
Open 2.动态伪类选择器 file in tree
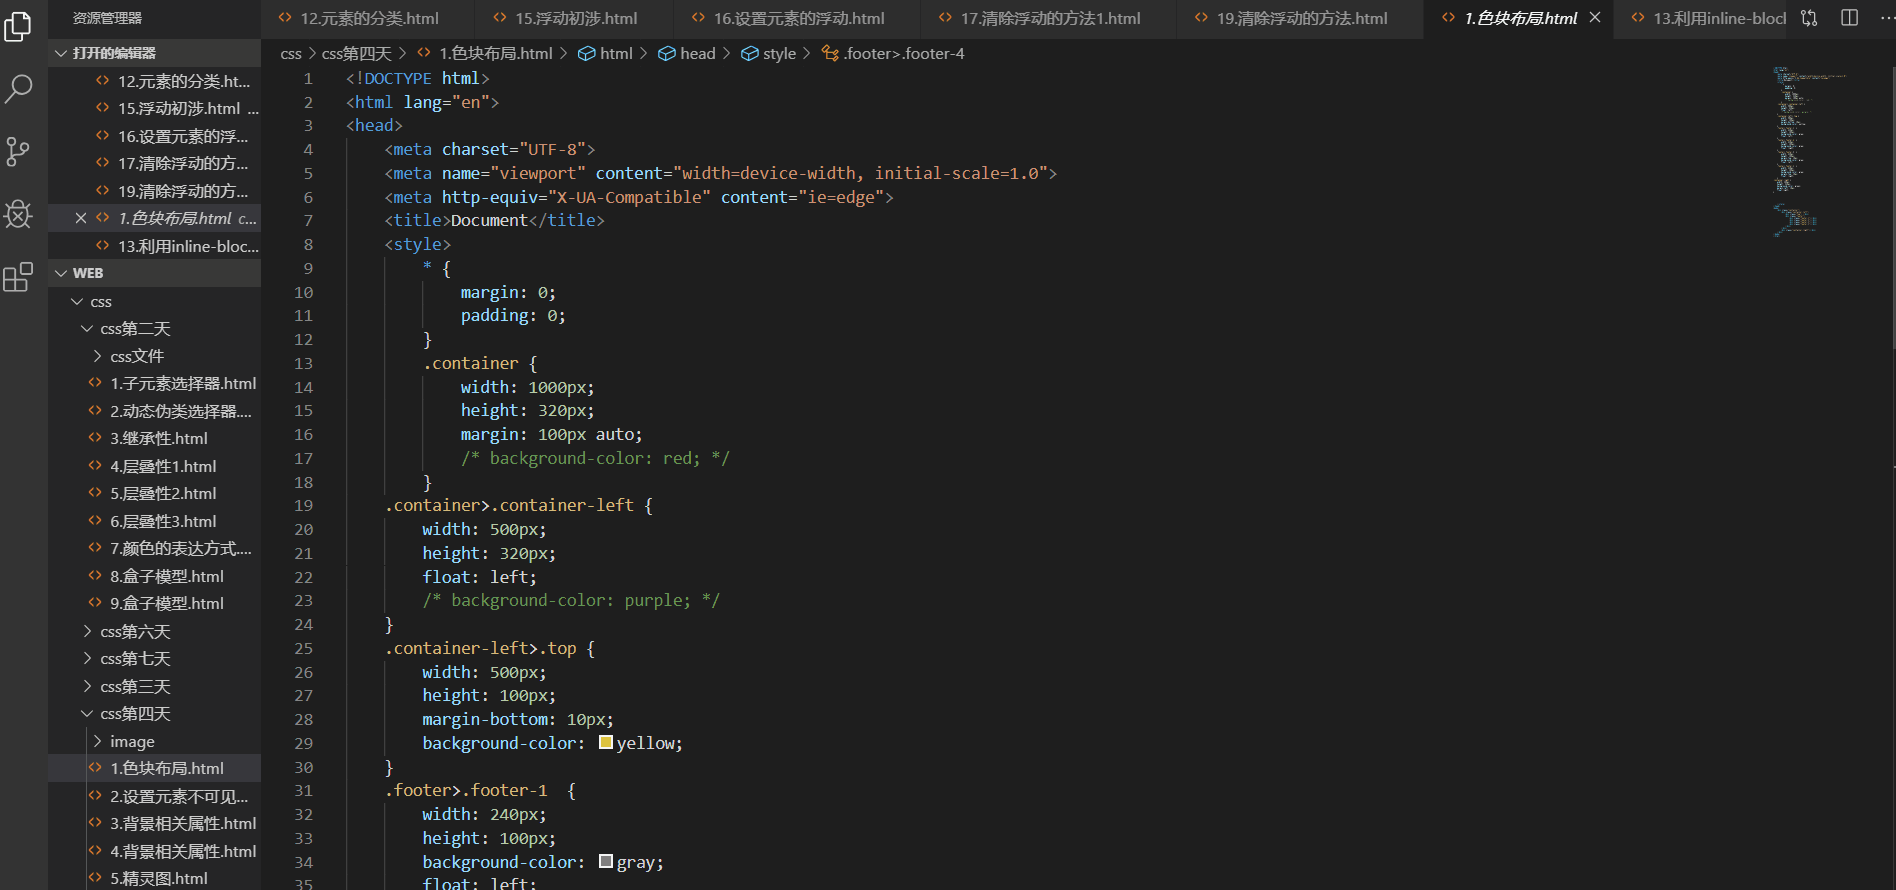(x=155, y=411)
